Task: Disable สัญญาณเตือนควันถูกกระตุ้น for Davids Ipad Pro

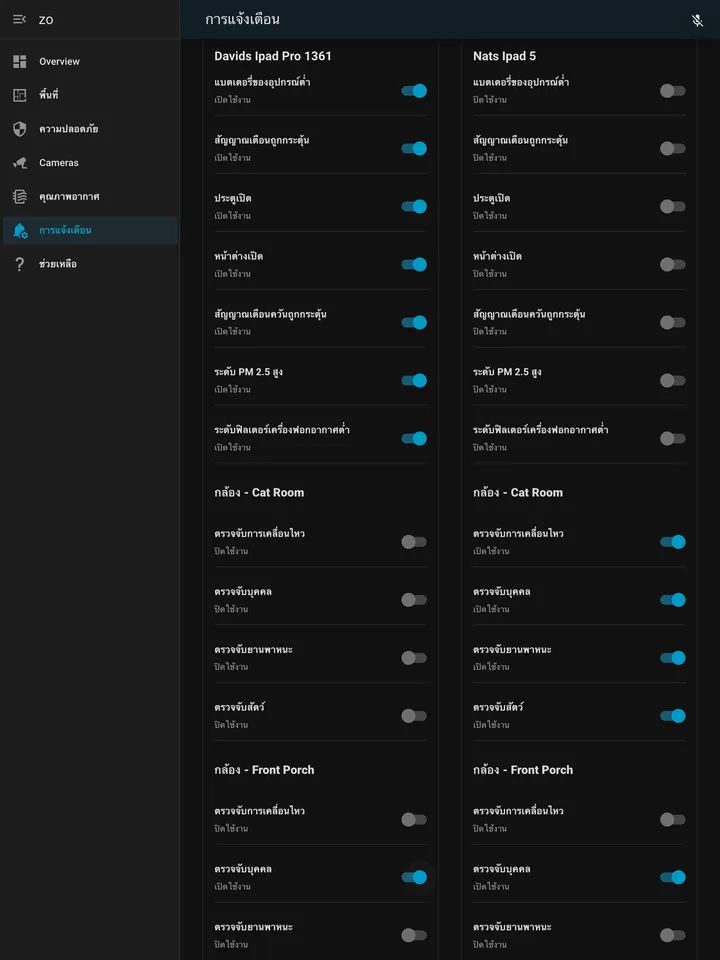Action: 414,323
